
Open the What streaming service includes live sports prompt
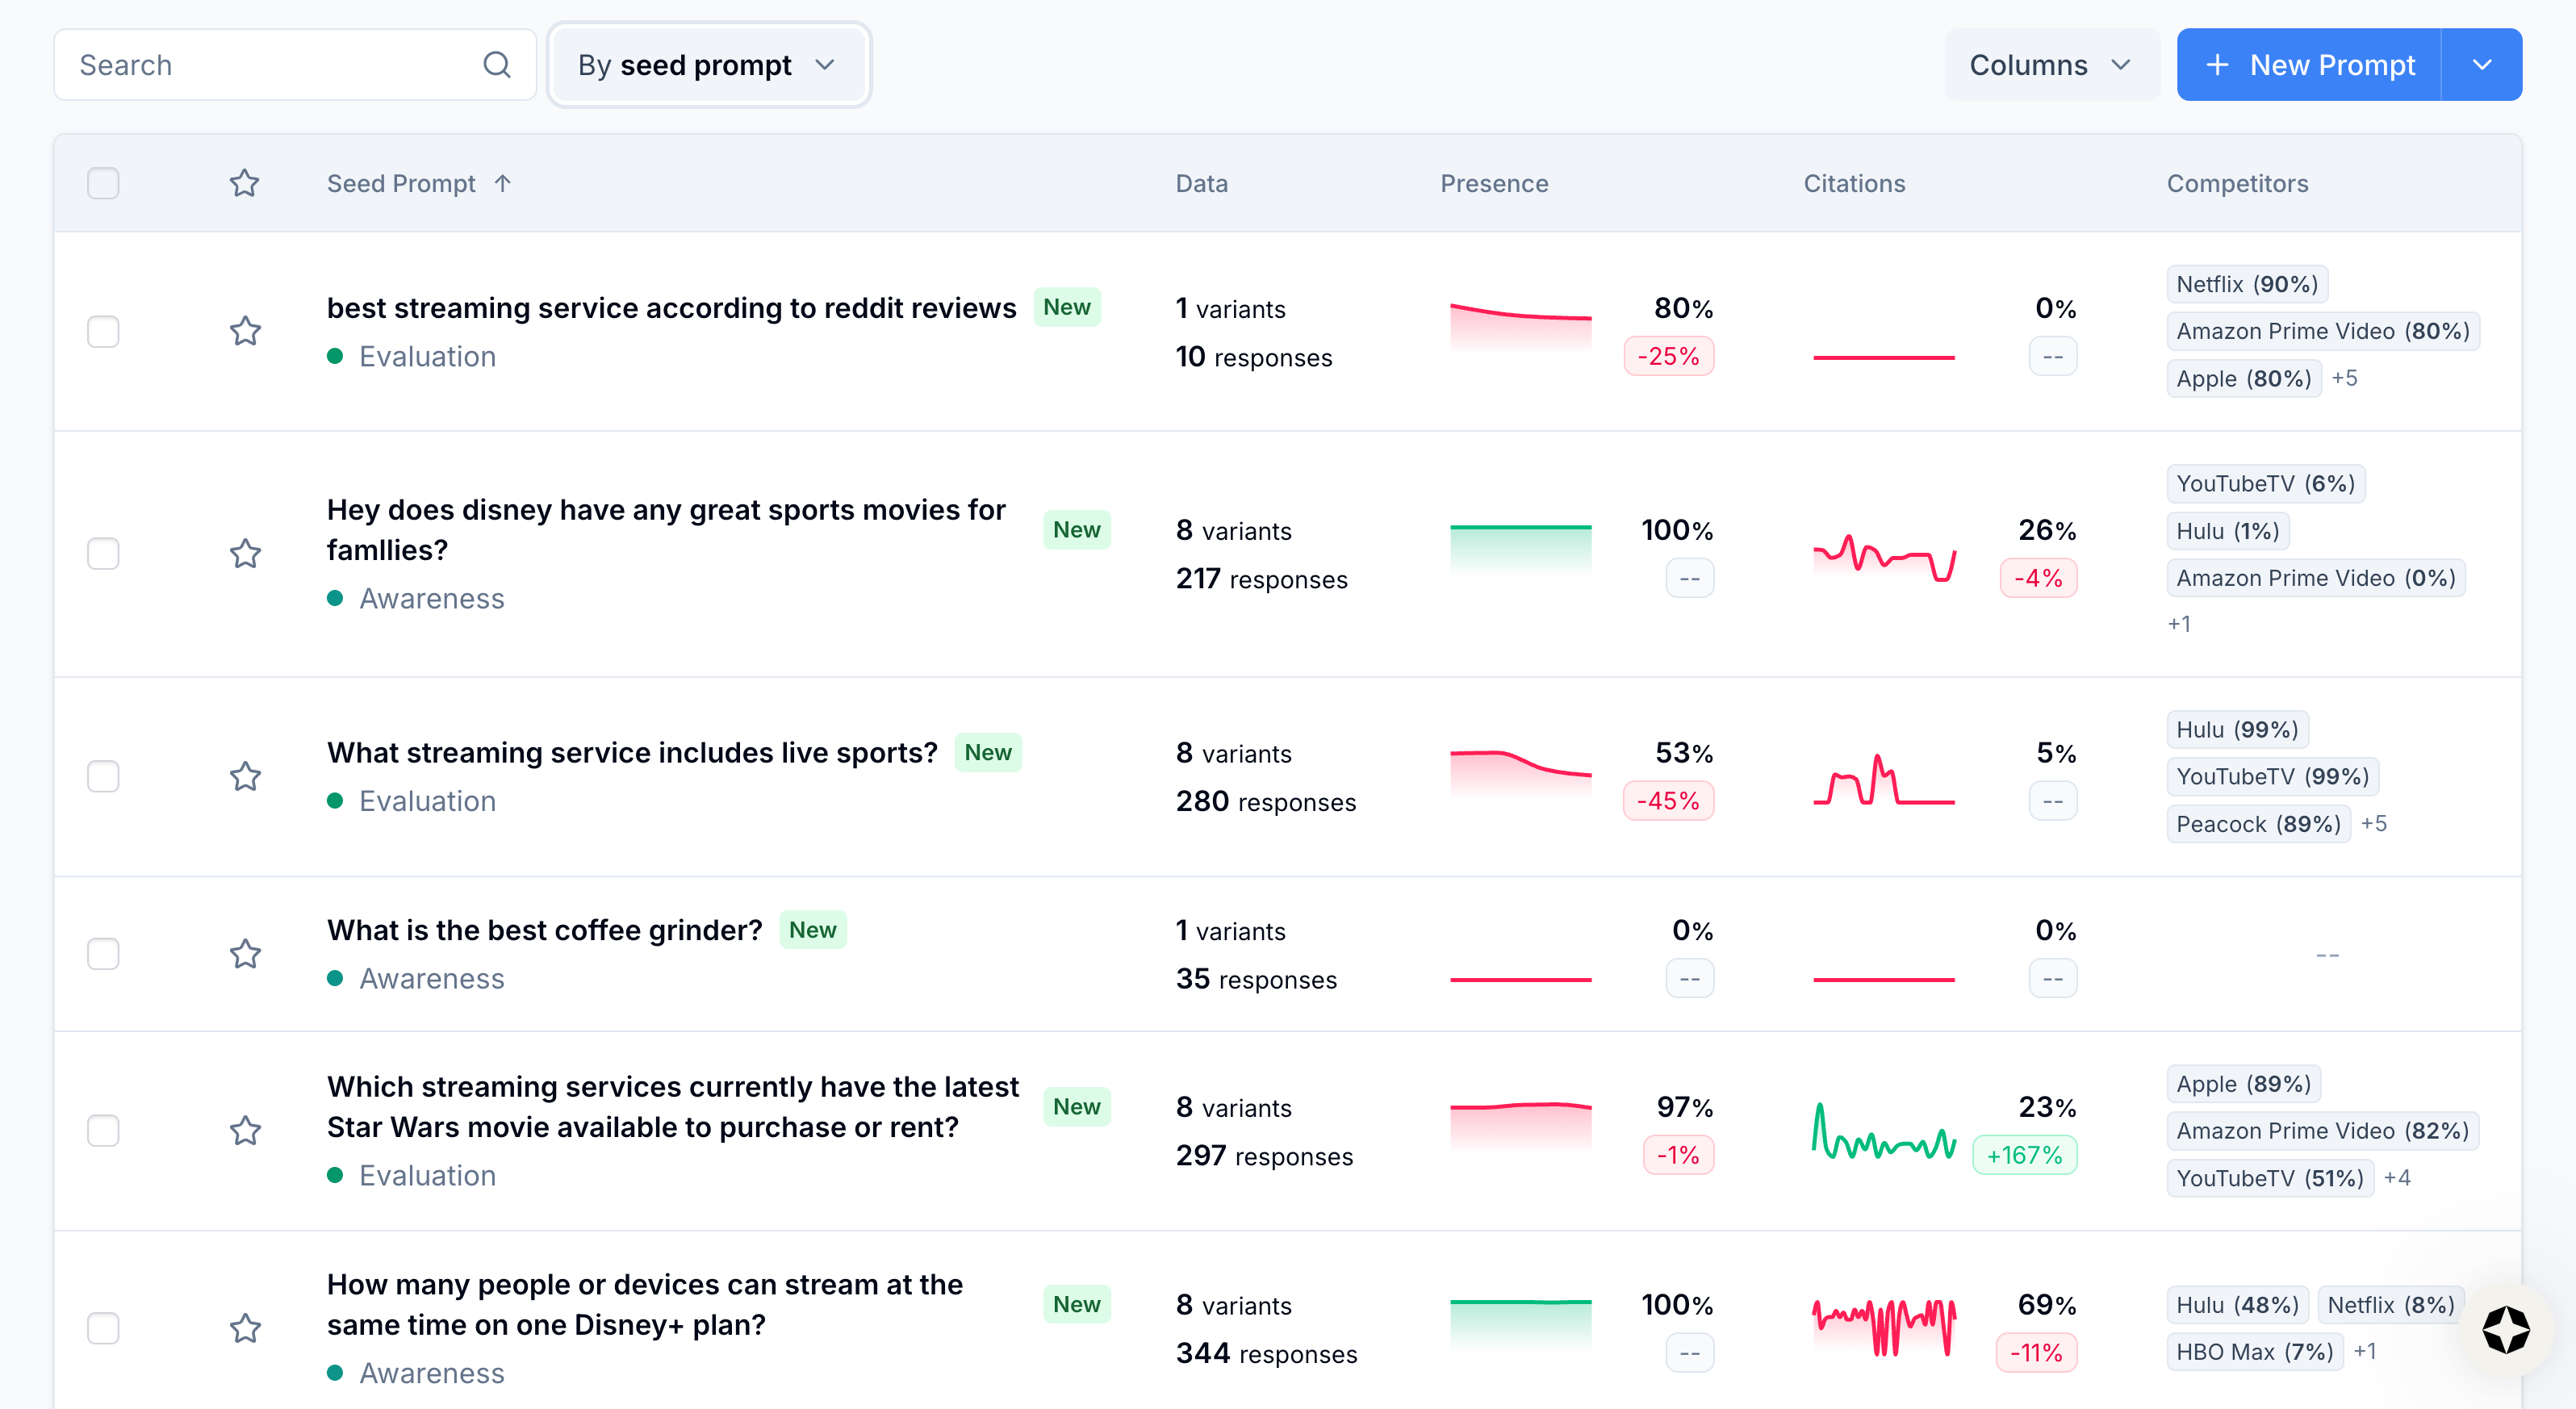[632, 752]
